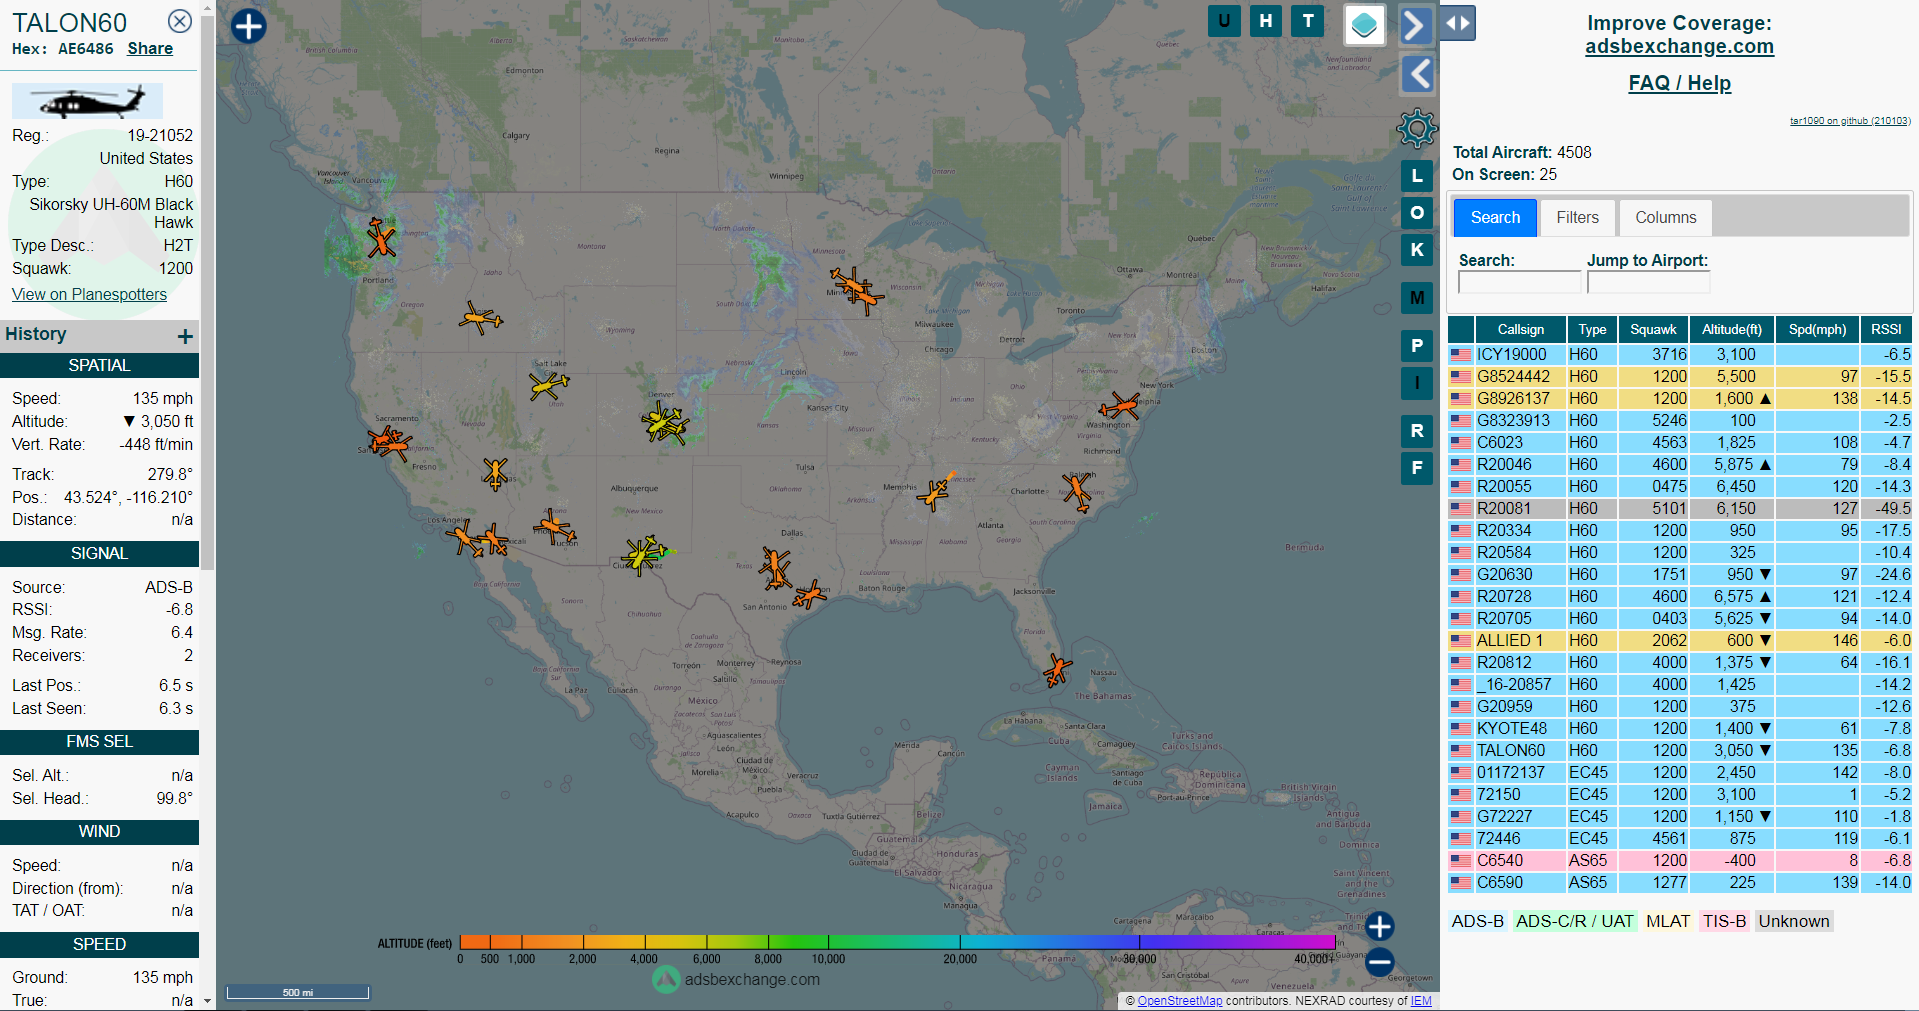Sort table by Callsign column
Viewport: 1919px width, 1011px height.
tap(1520, 329)
